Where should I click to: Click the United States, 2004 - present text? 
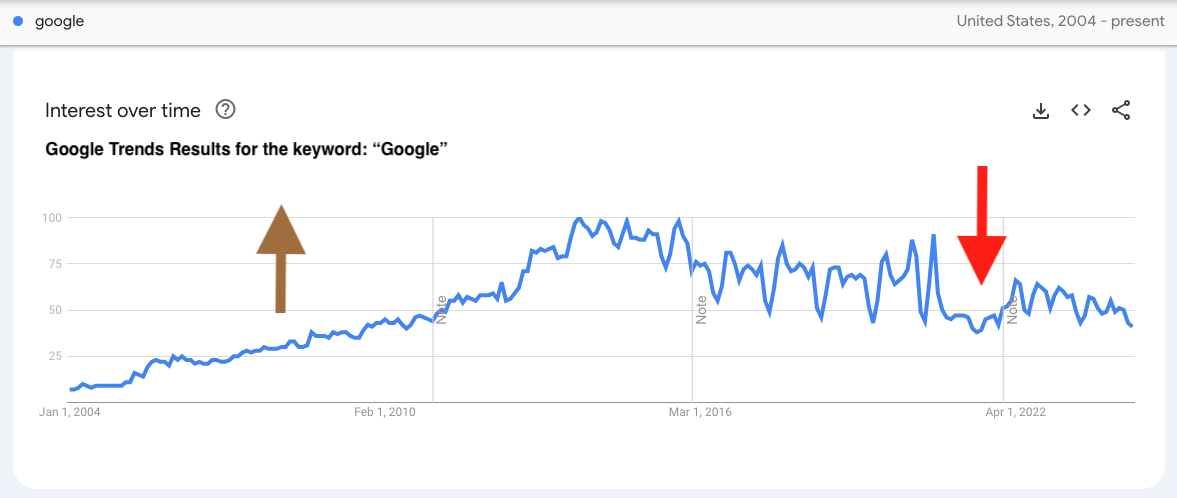1060,21
